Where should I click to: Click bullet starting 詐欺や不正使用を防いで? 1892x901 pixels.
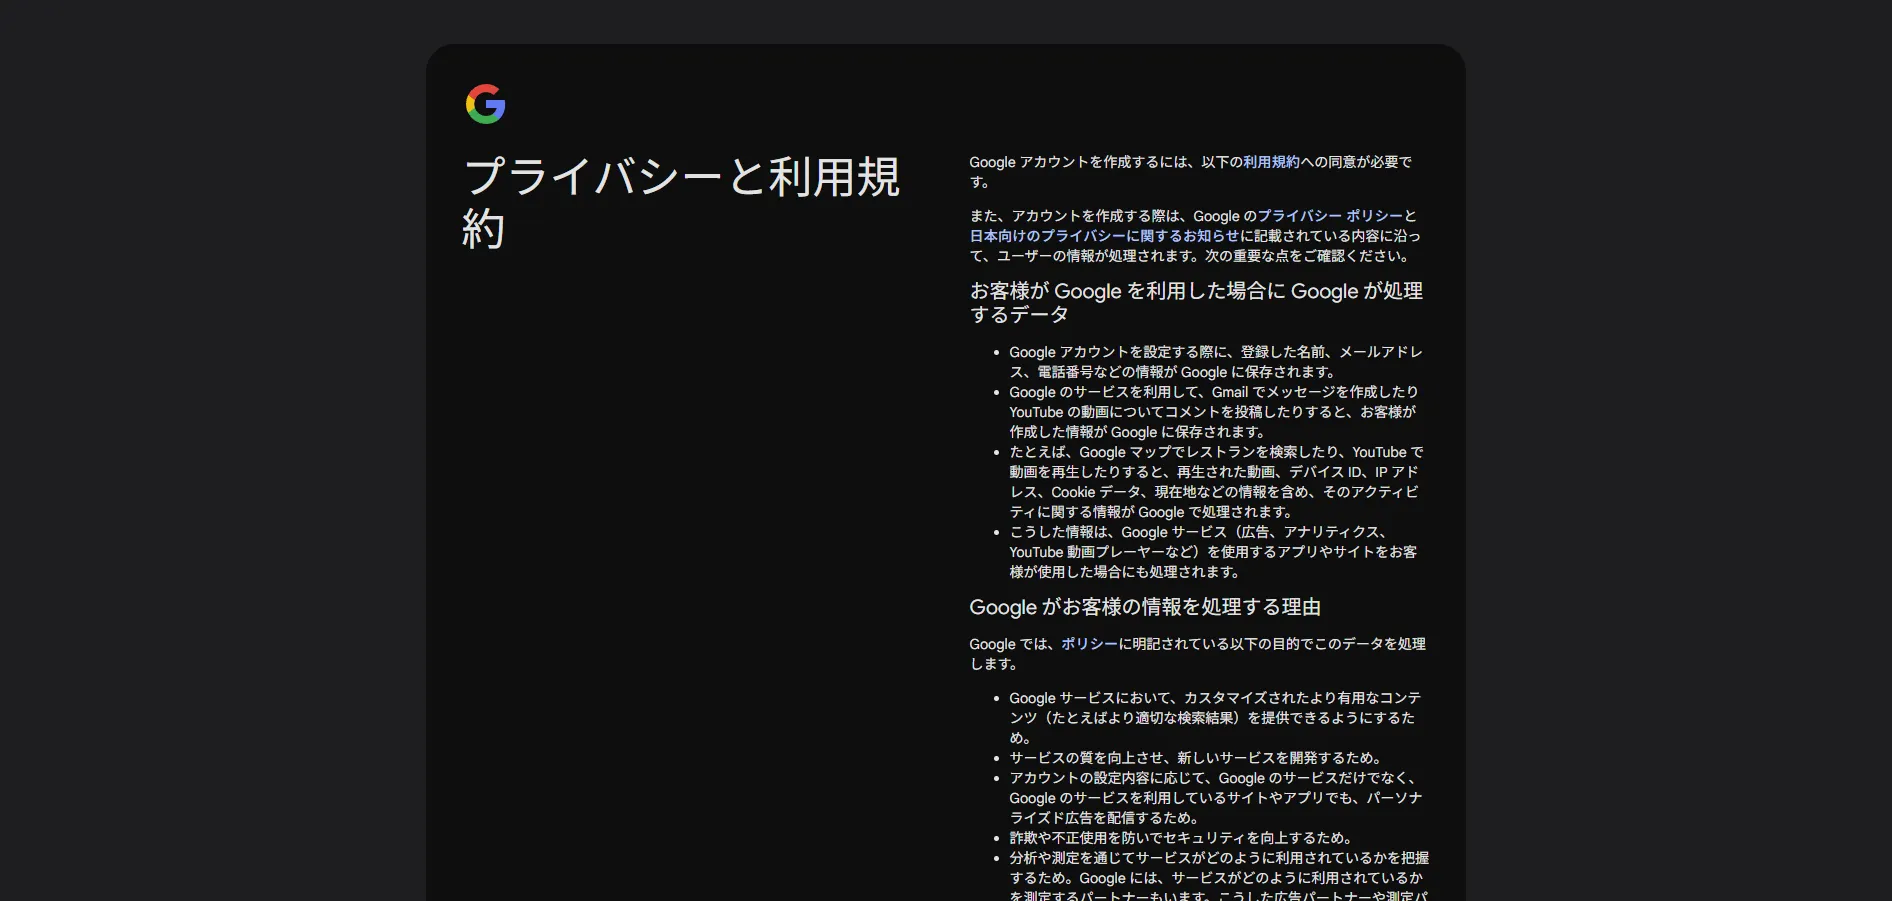point(1180,838)
